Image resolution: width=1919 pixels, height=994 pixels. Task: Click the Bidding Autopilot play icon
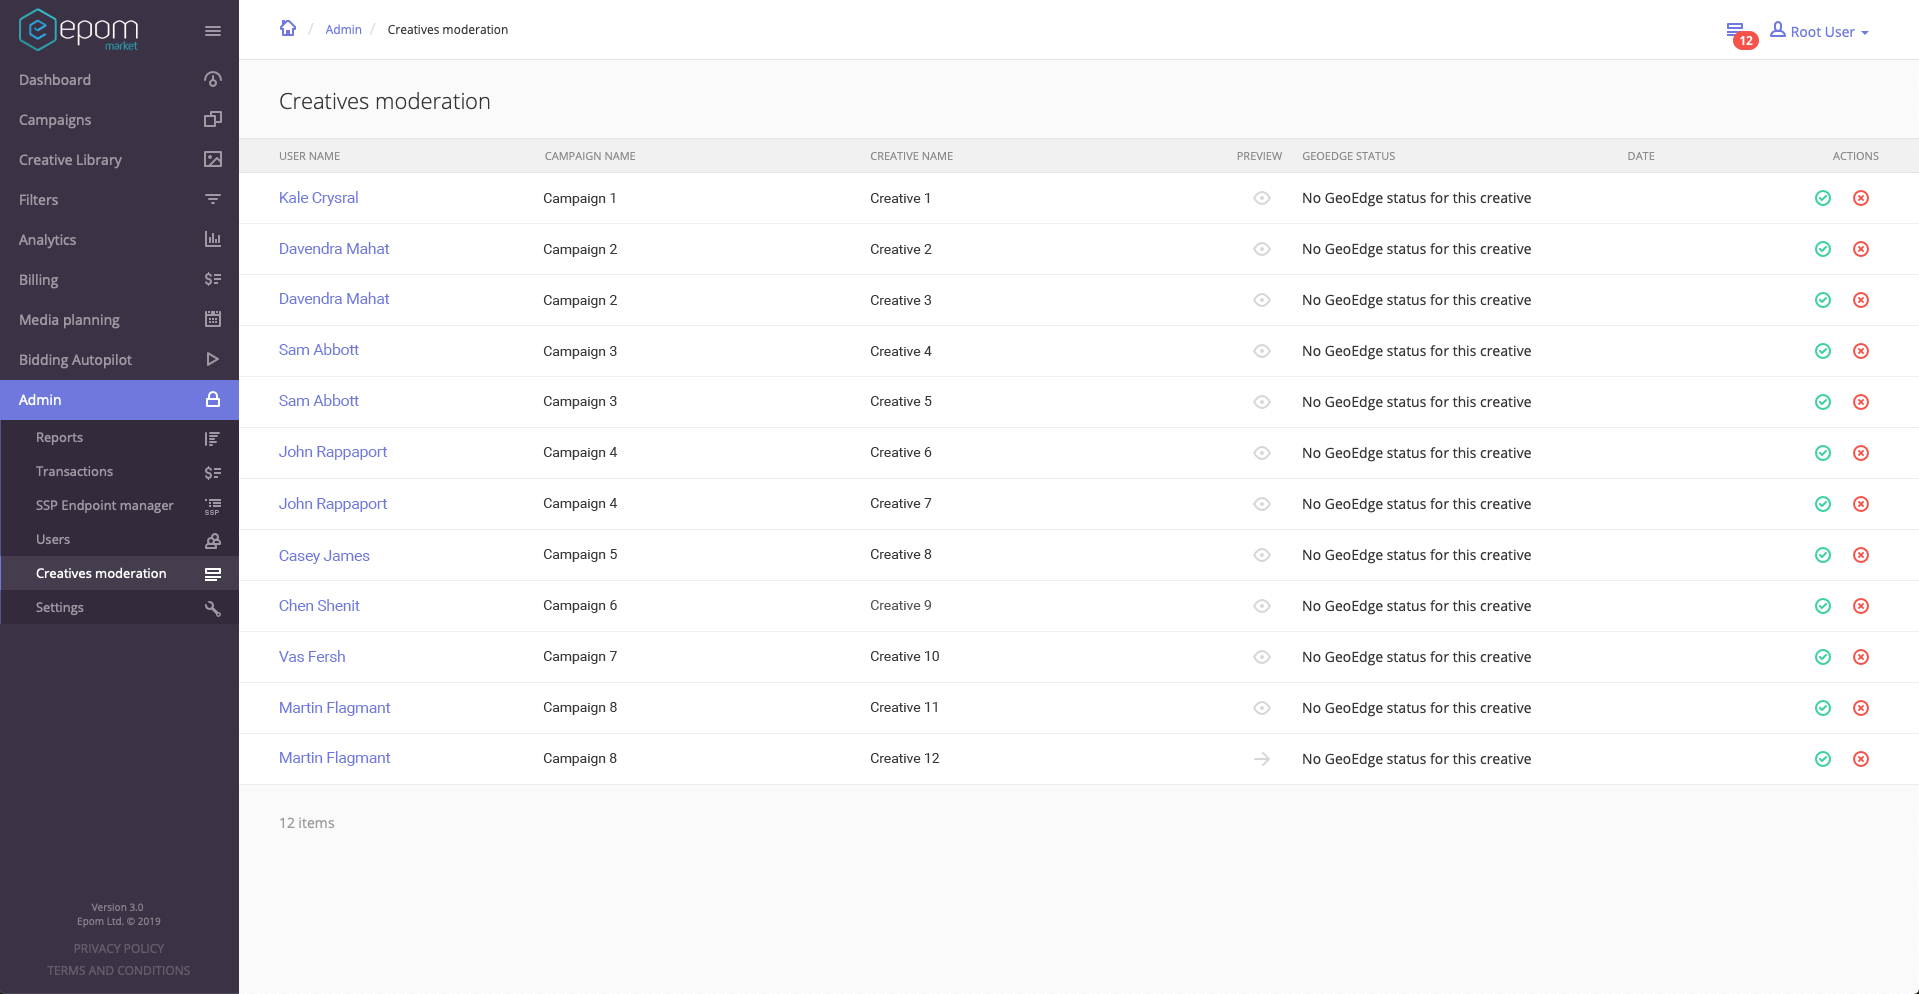(213, 359)
